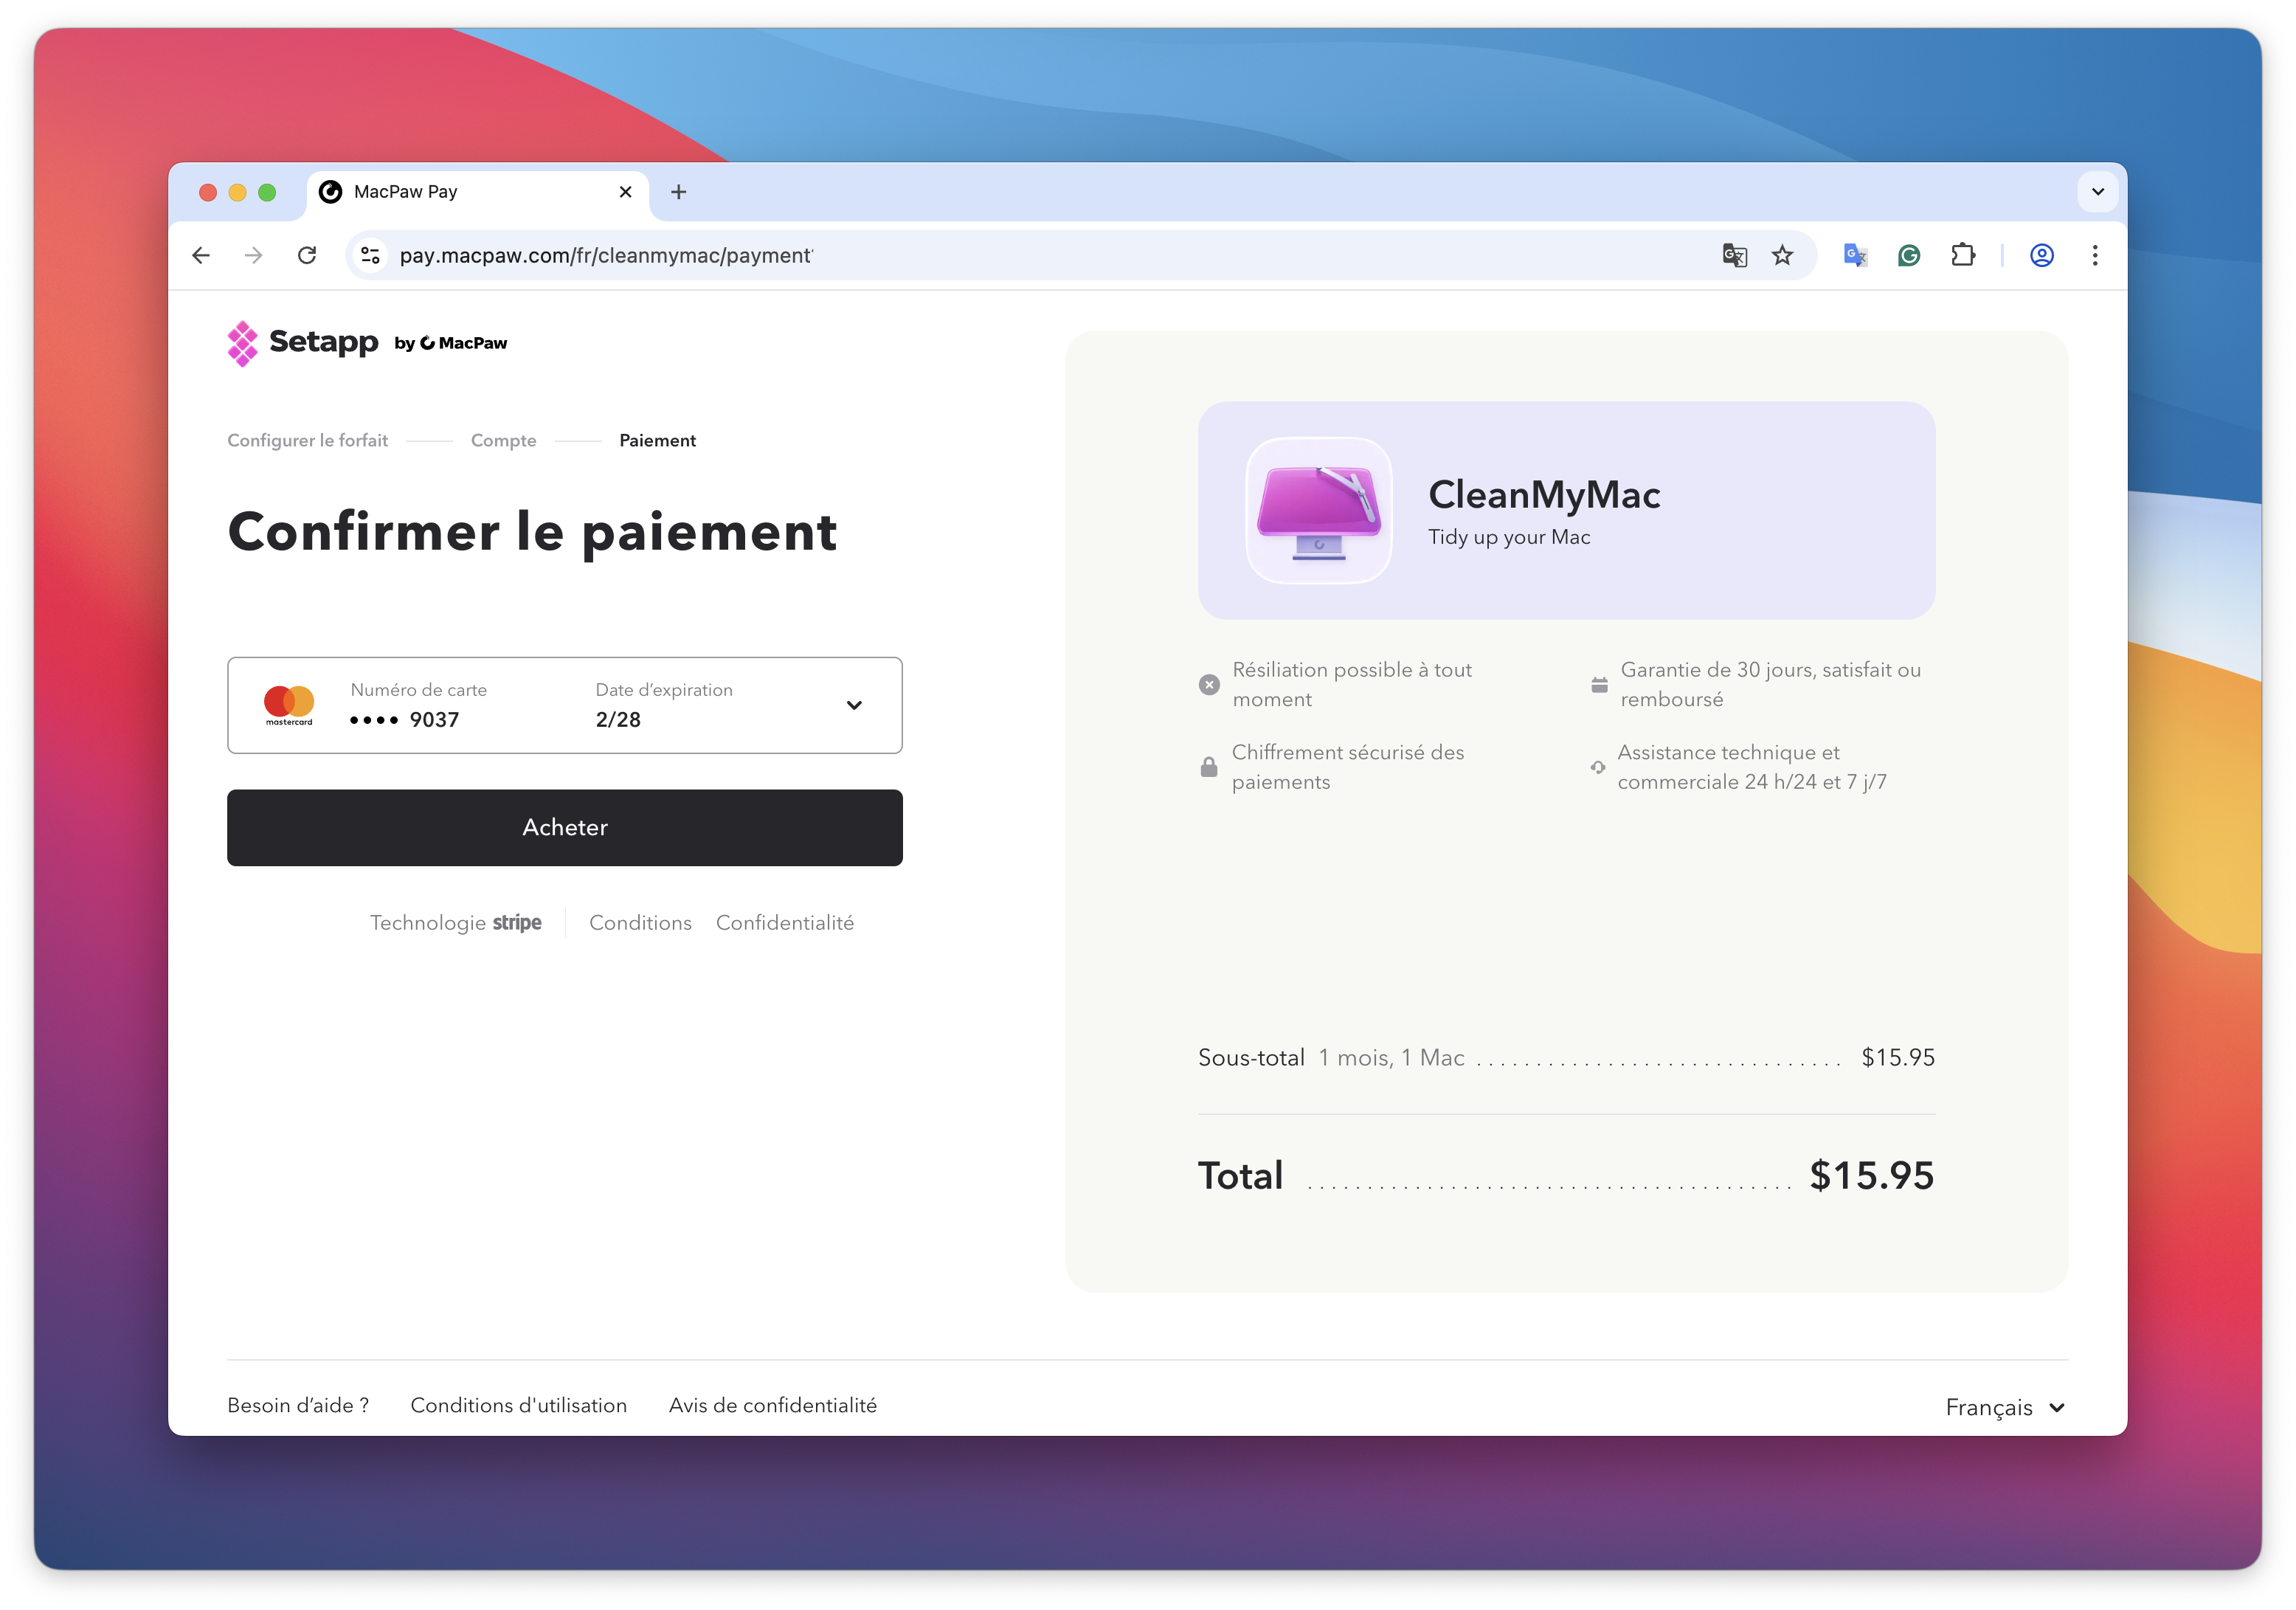The height and width of the screenshot is (1610, 2296).
Task: Open the Technologie stripe link
Action: pos(456,922)
